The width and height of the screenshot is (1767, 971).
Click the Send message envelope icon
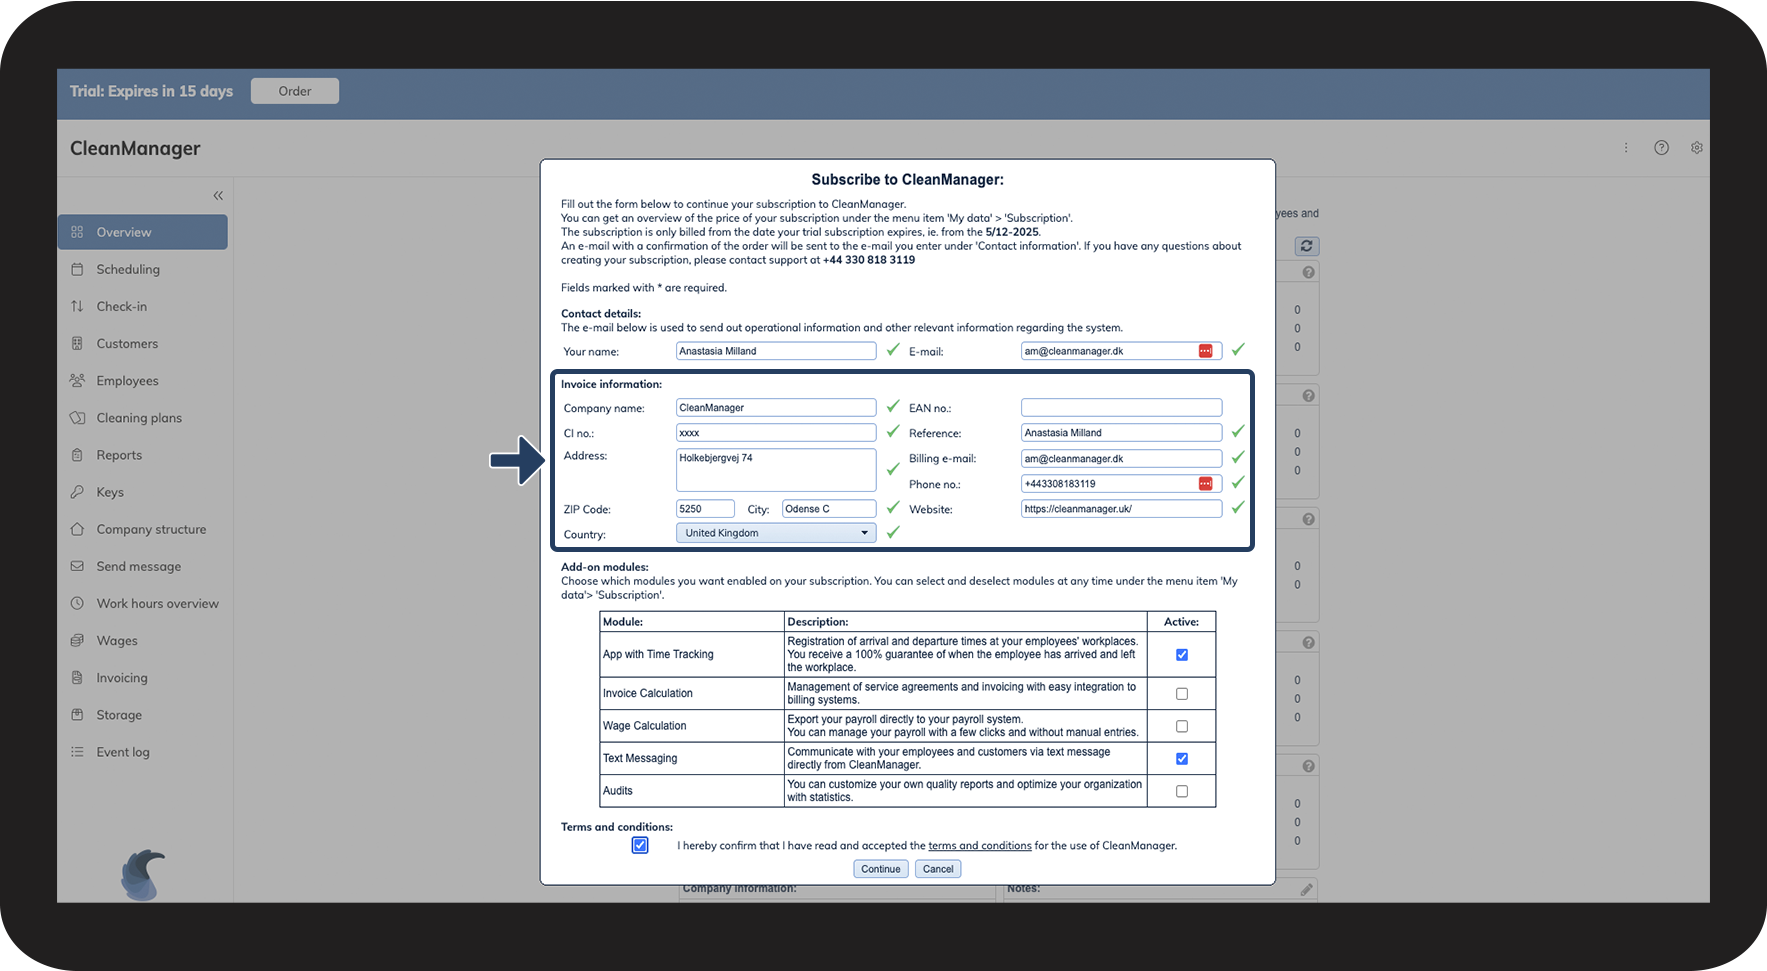[x=77, y=566]
